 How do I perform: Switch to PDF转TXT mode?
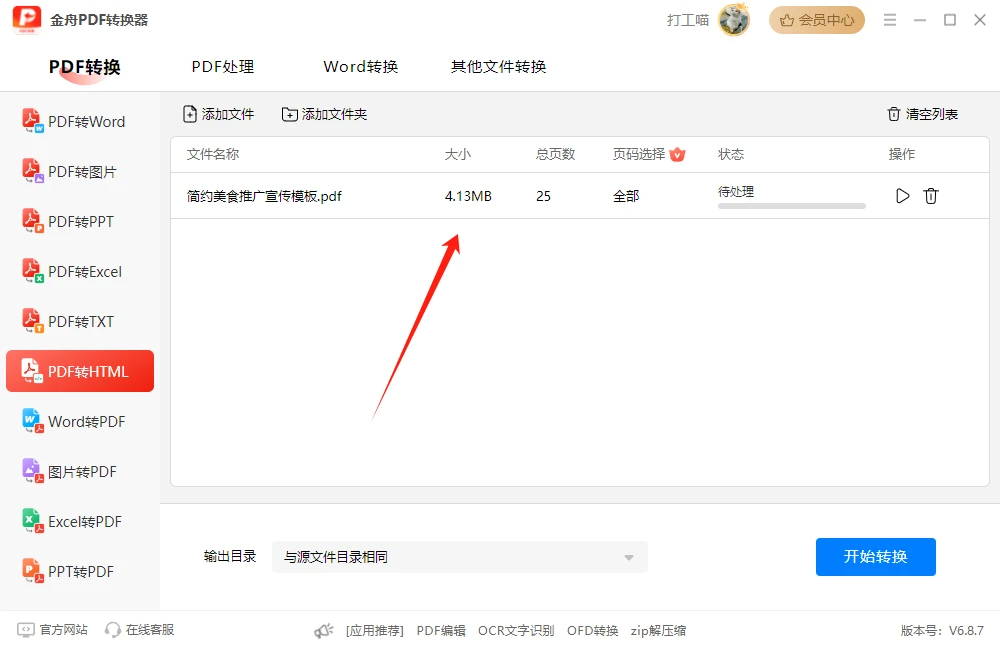[80, 321]
